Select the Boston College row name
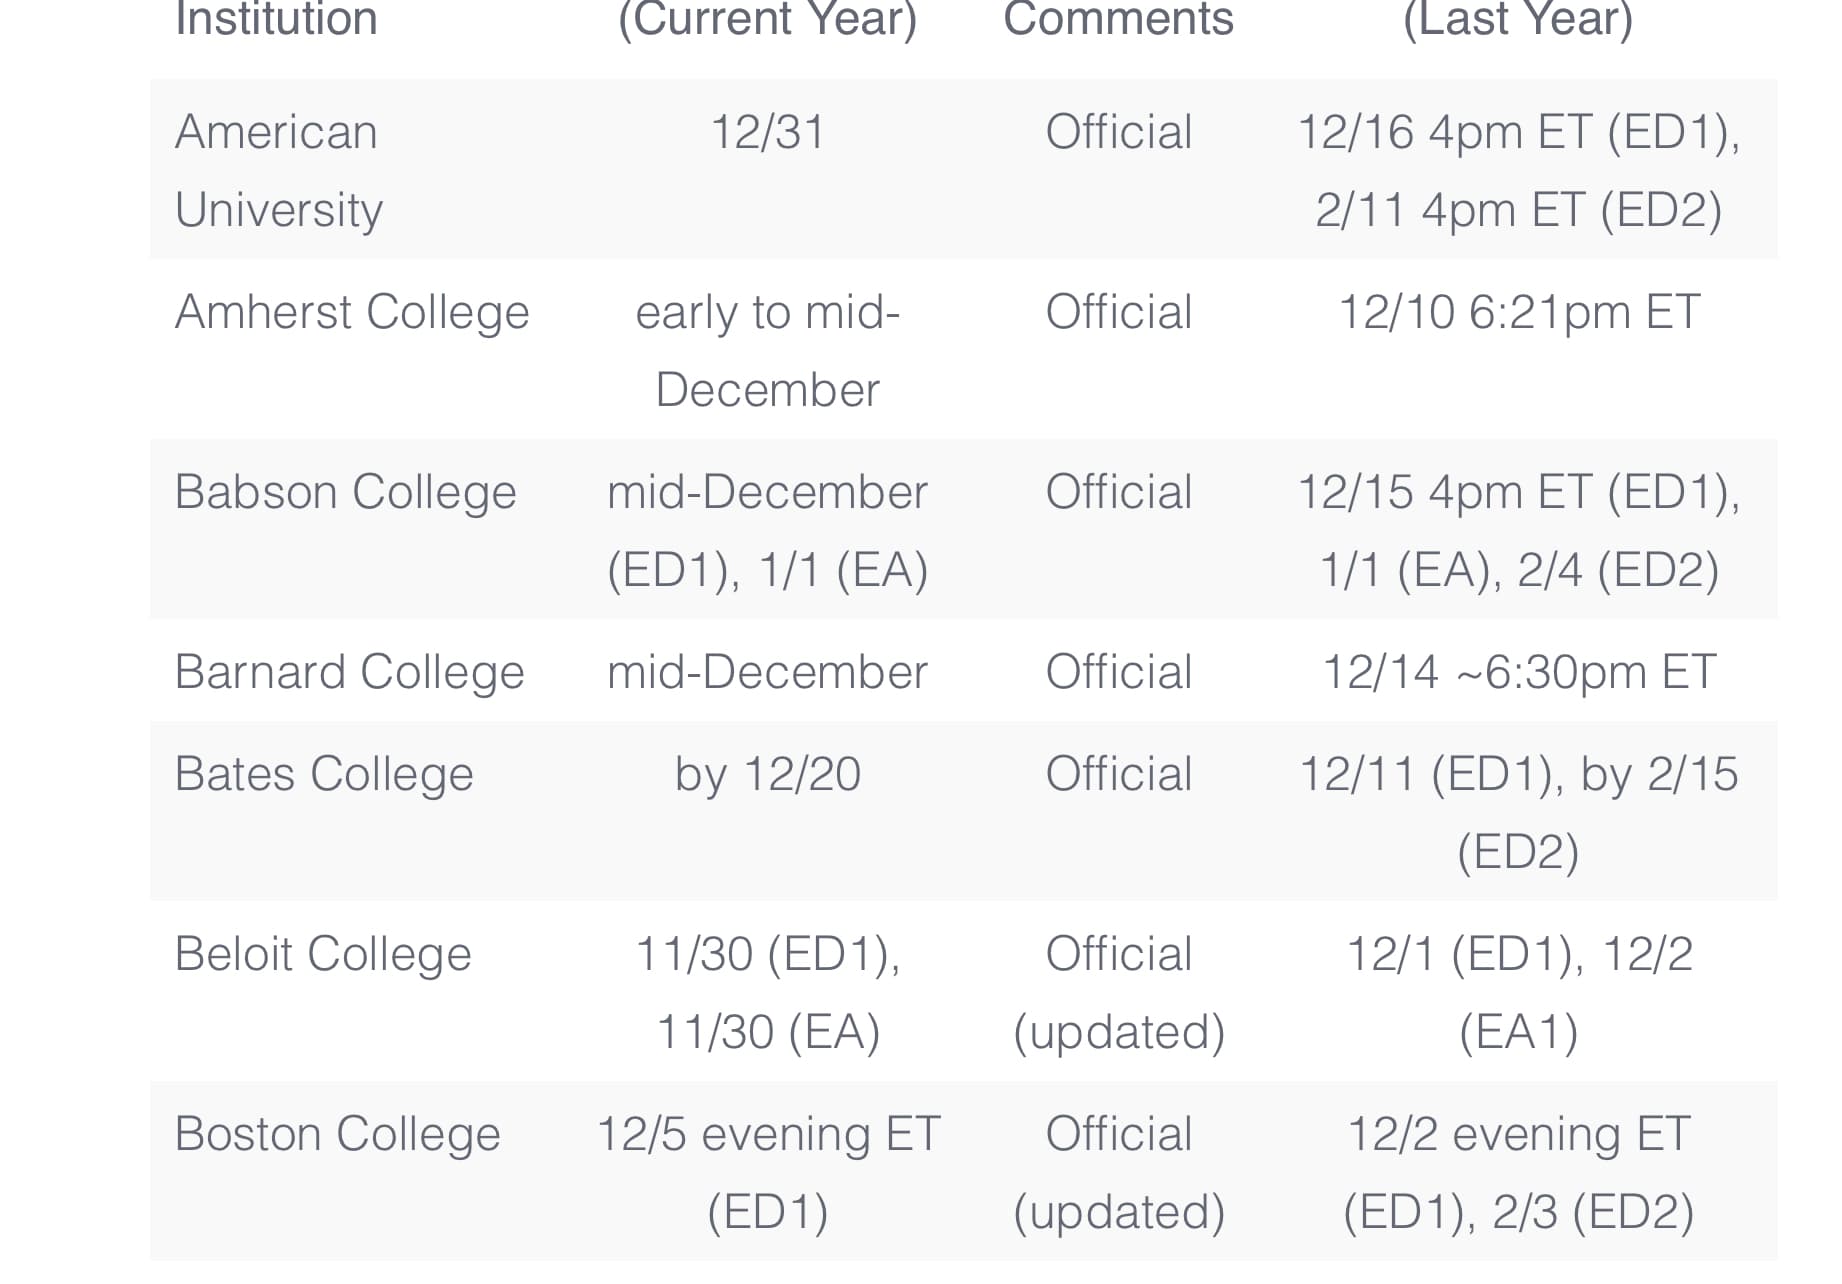This screenshot has height=1284, width=1842. tap(337, 1134)
